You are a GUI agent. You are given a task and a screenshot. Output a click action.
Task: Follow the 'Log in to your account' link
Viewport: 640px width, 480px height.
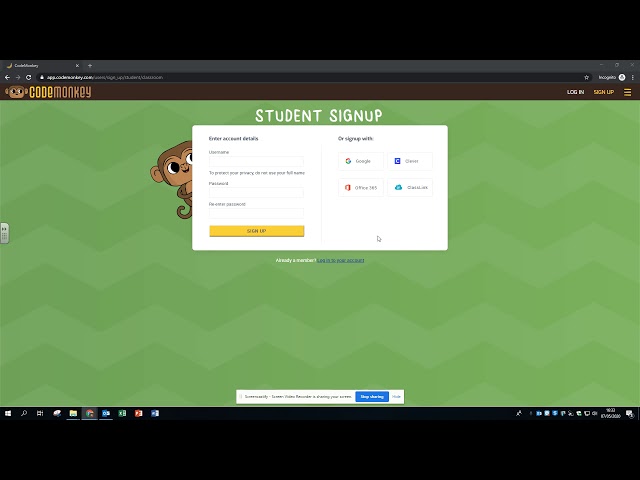coord(341,260)
